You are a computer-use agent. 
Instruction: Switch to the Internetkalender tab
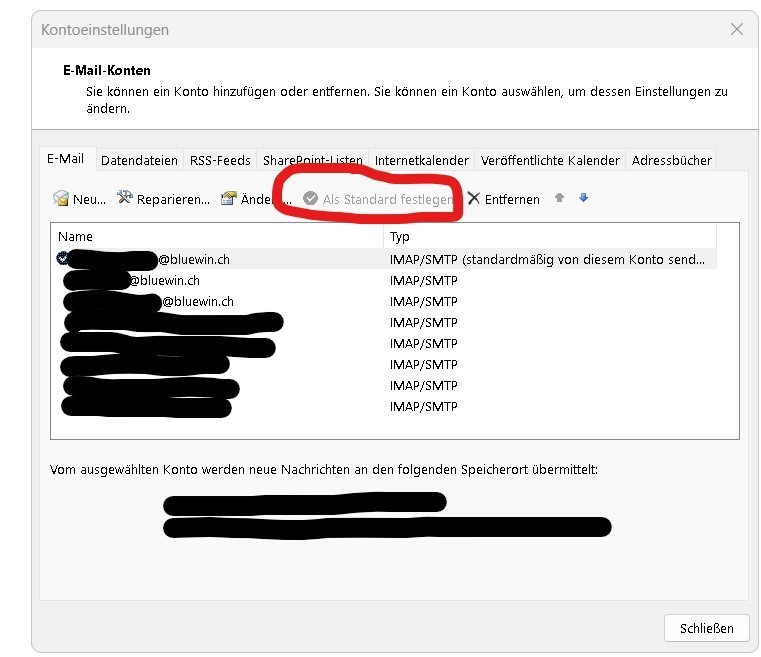tap(421, 160)
